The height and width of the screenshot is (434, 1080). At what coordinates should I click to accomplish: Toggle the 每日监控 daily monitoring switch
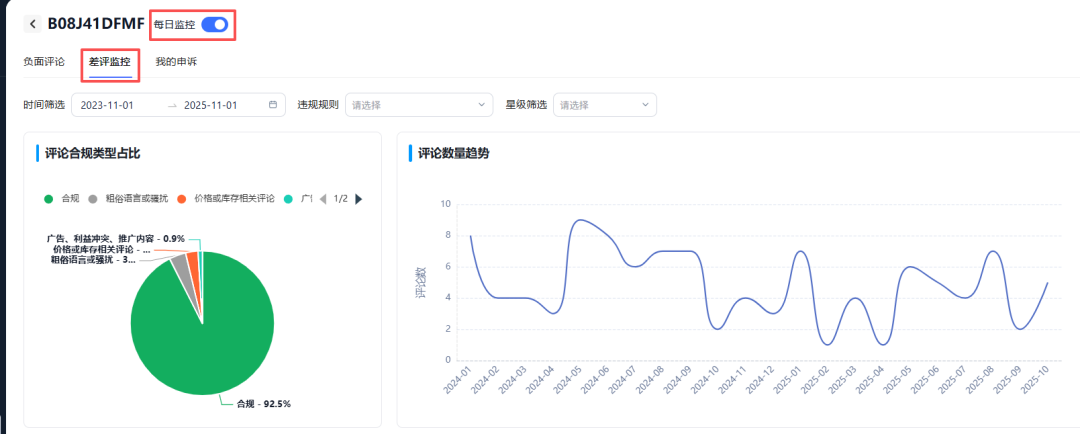pyautogui.click(x=215, y=24)
